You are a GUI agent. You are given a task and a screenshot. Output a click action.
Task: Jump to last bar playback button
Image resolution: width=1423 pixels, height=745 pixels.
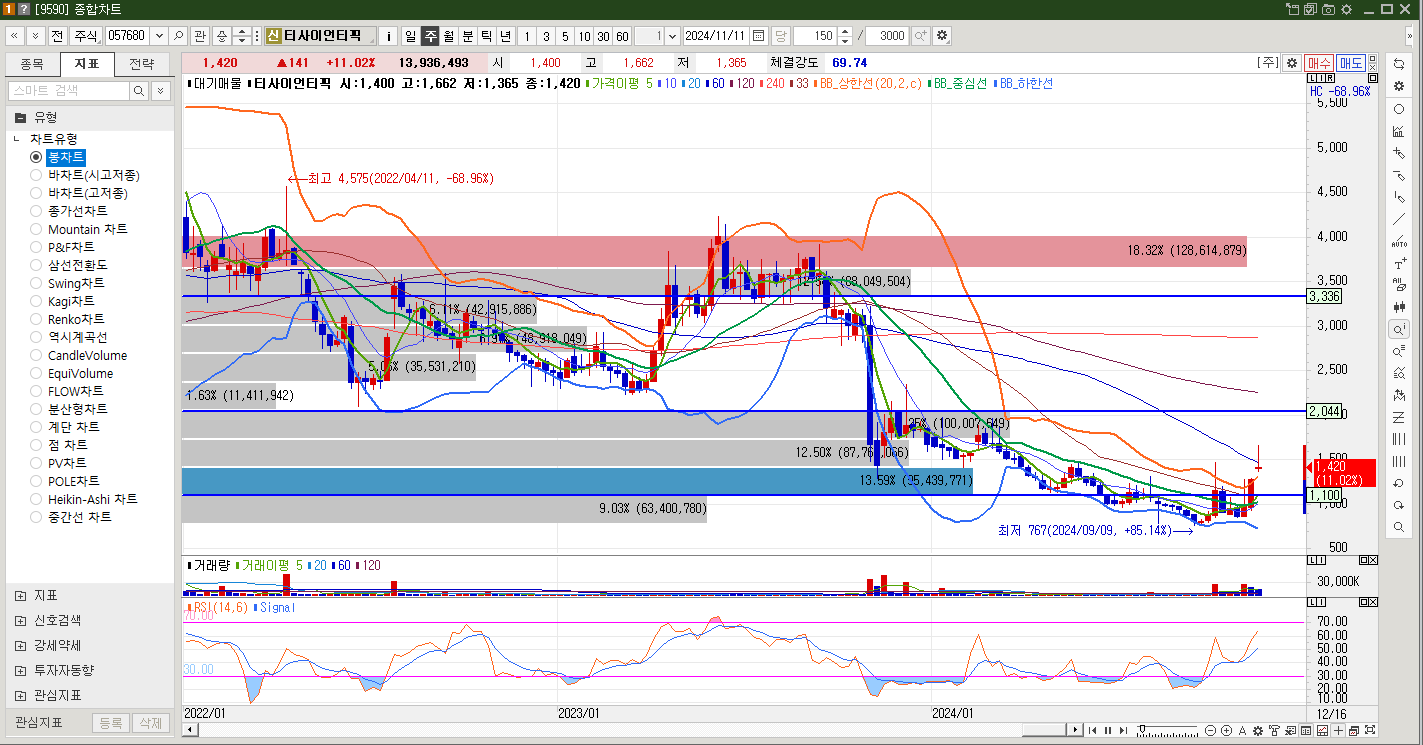[x=1123, y=731]
